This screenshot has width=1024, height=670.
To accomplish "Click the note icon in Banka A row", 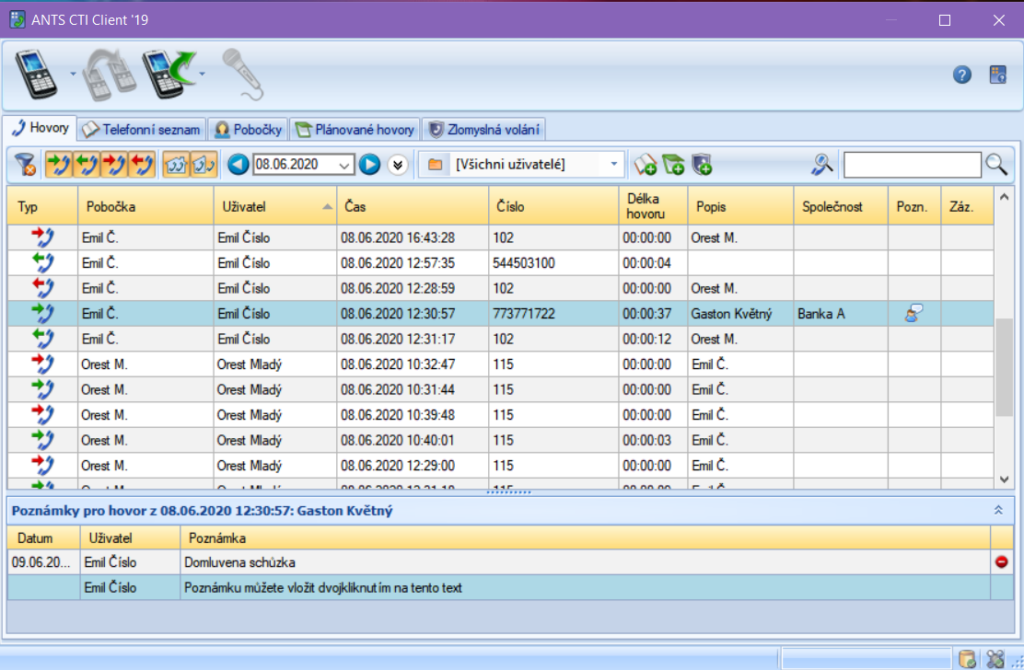I will pyautogui.click(x=913, y=314).
